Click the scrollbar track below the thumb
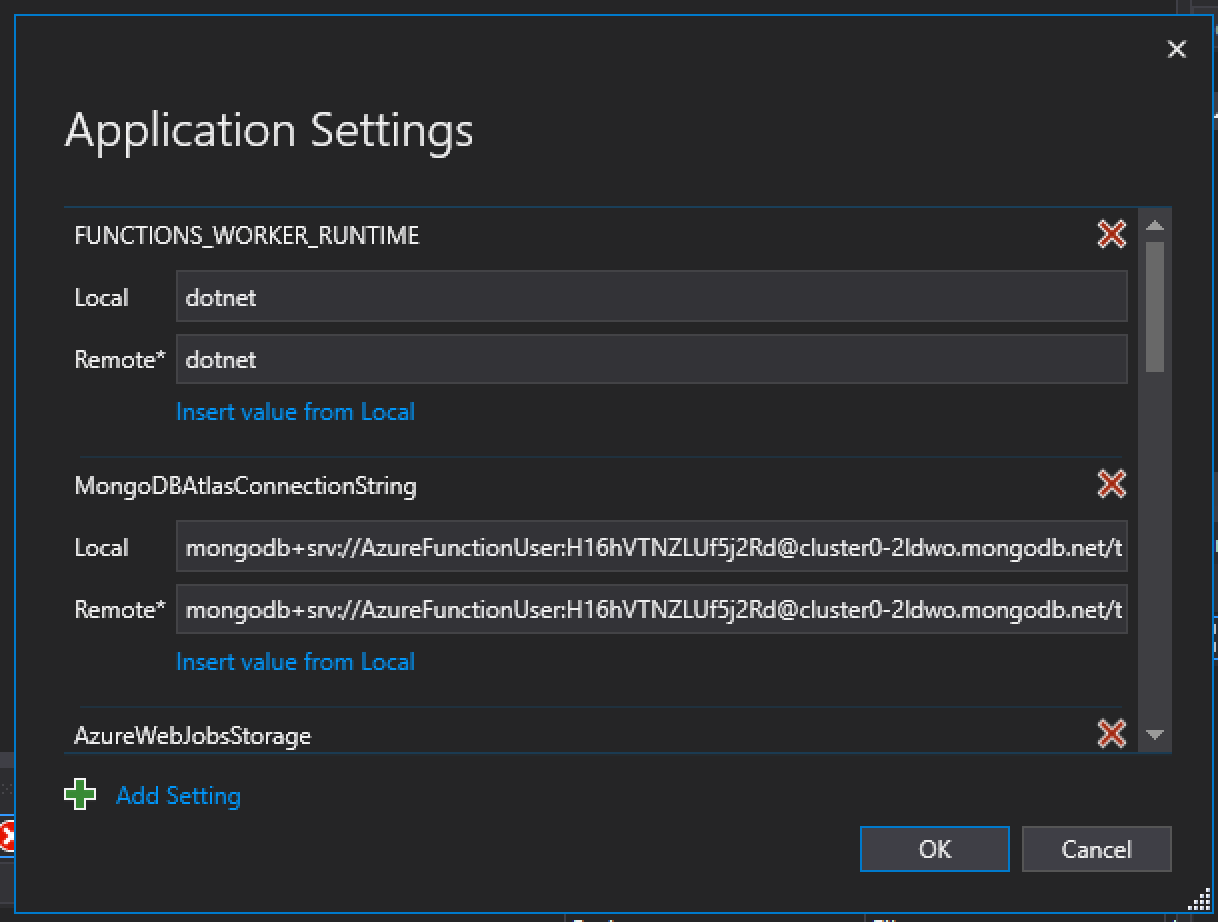Screen dimensions: 1218x922 coord(1155,550)
